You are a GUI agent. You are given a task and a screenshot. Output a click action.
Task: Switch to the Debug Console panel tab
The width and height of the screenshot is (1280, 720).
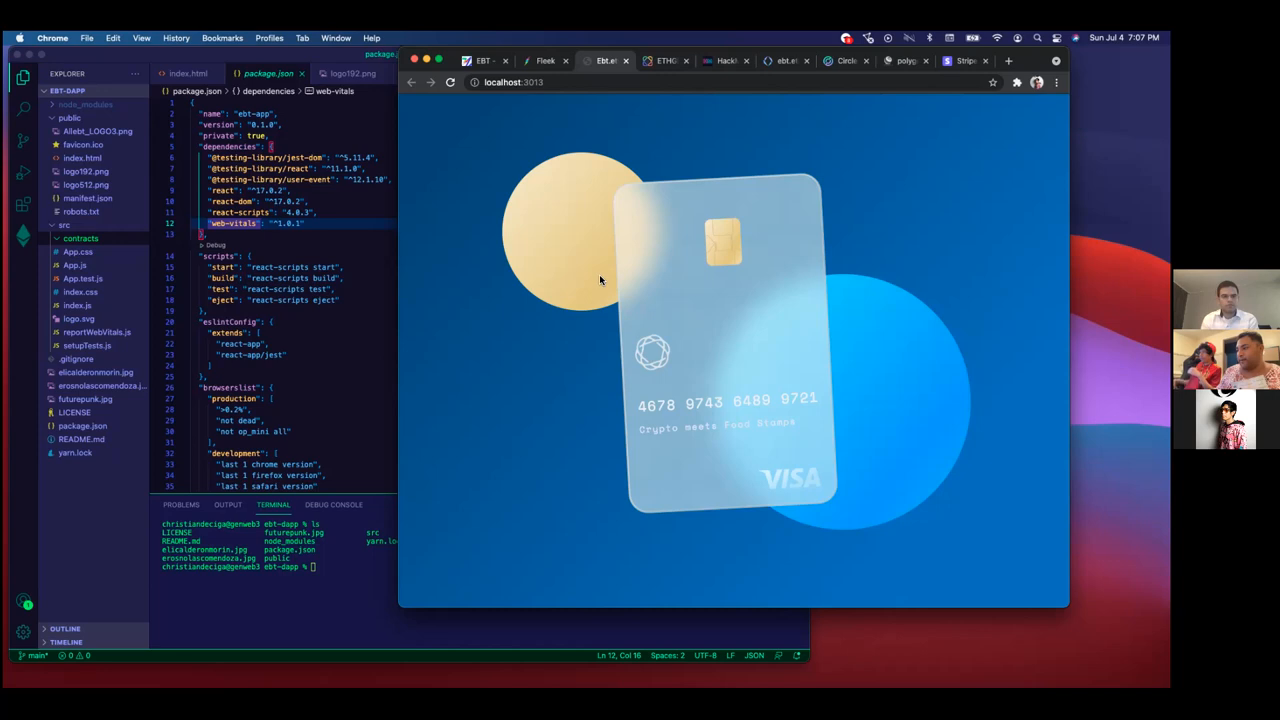334,505
